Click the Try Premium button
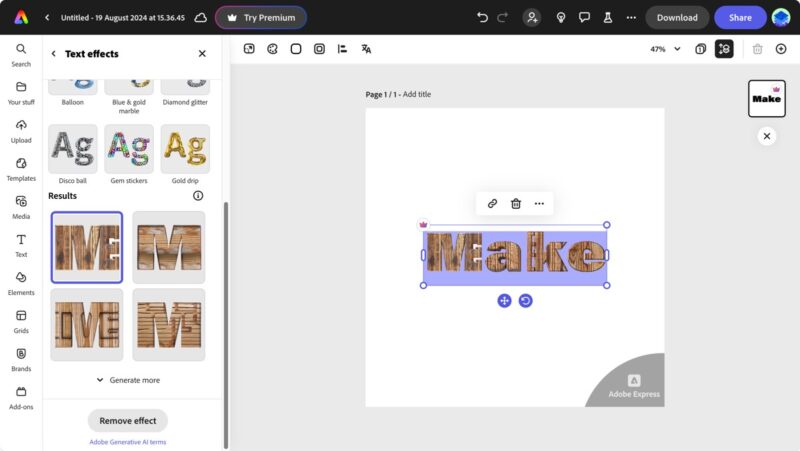The width and height of the screenshot is (800, 451). 261,17
